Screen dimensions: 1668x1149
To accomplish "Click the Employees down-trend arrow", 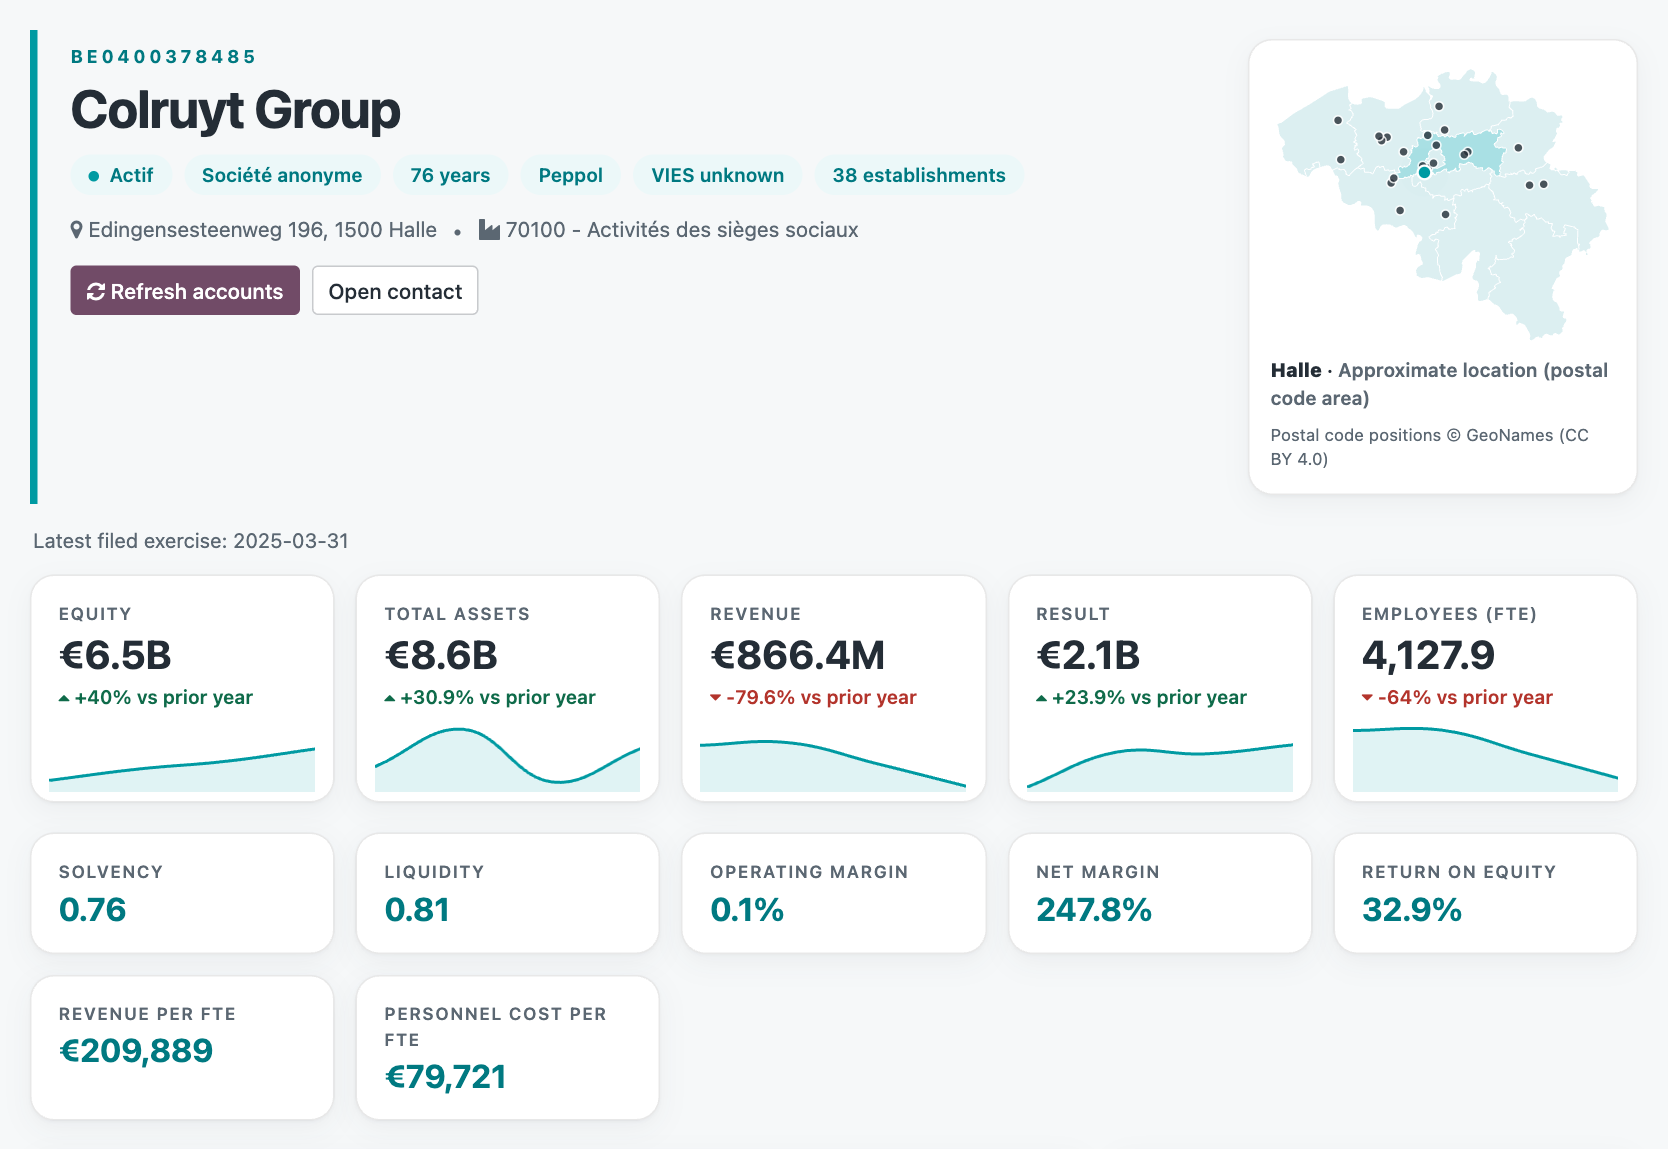I will click(1367, 698).
